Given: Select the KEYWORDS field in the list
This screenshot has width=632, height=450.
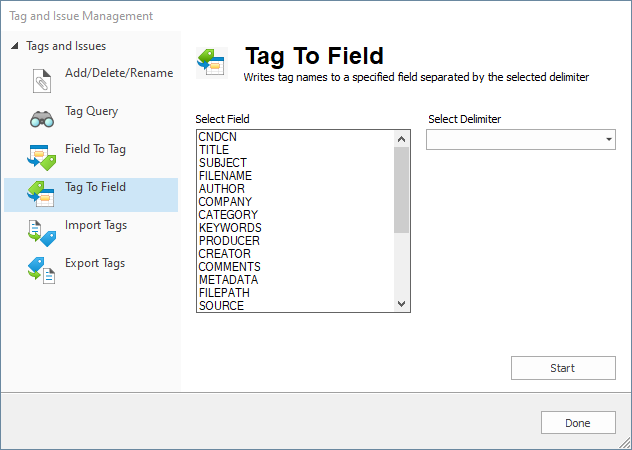Looking at the screenshot, I should (230, 228).
